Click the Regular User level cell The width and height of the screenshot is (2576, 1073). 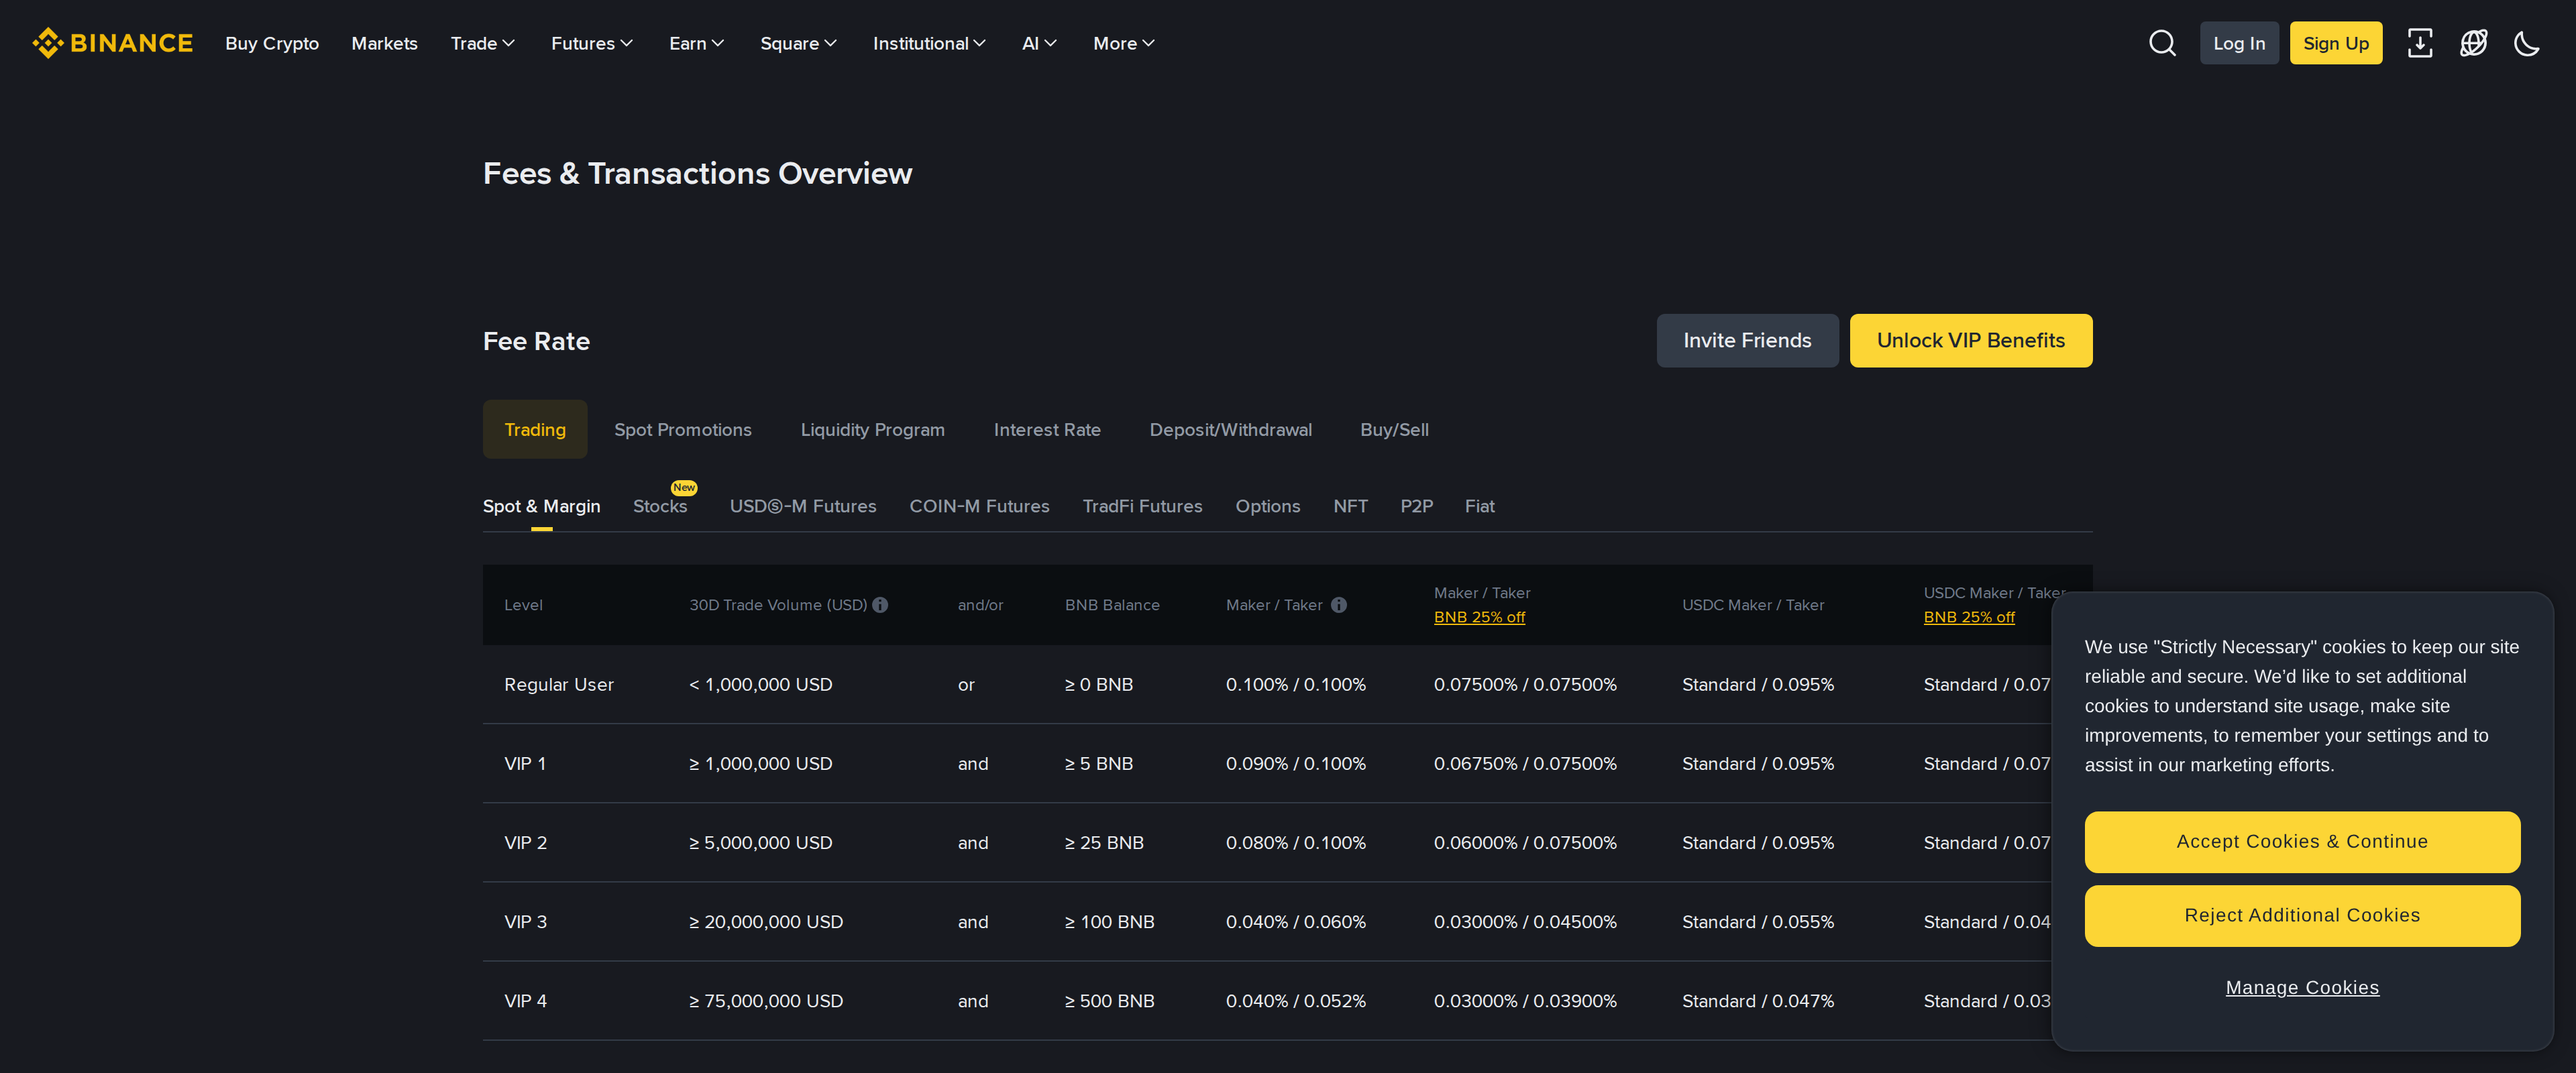[x=559, y=684]
